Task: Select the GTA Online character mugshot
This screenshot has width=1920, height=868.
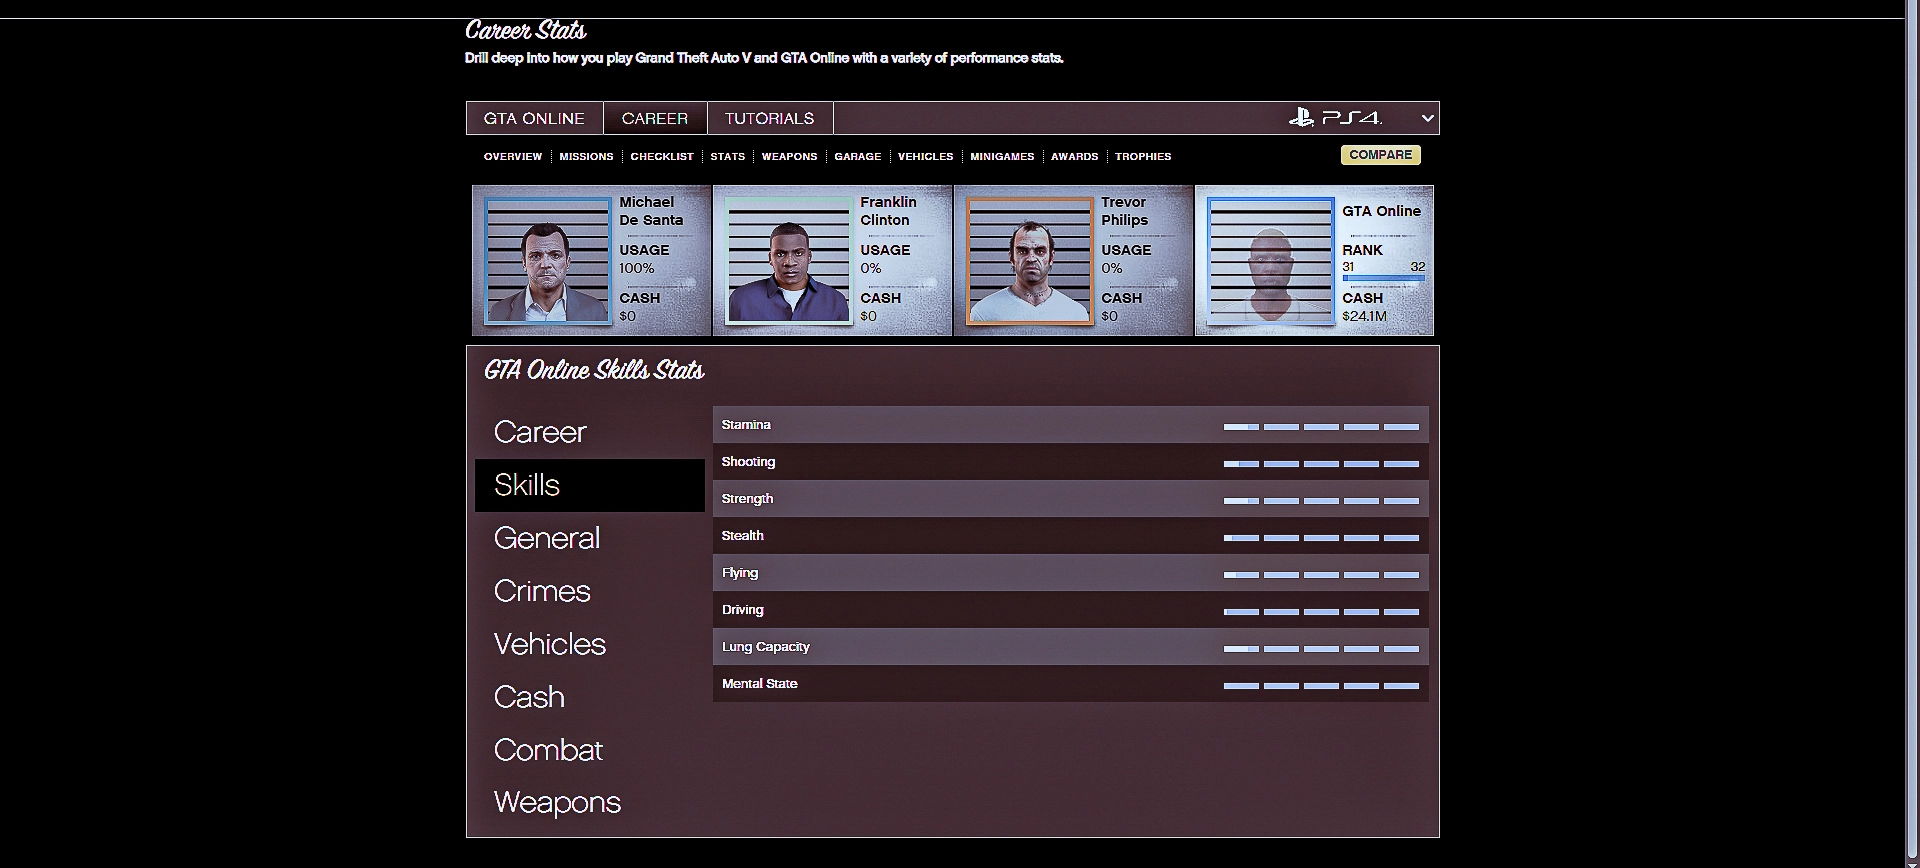Action: [x=1270, y=261]
